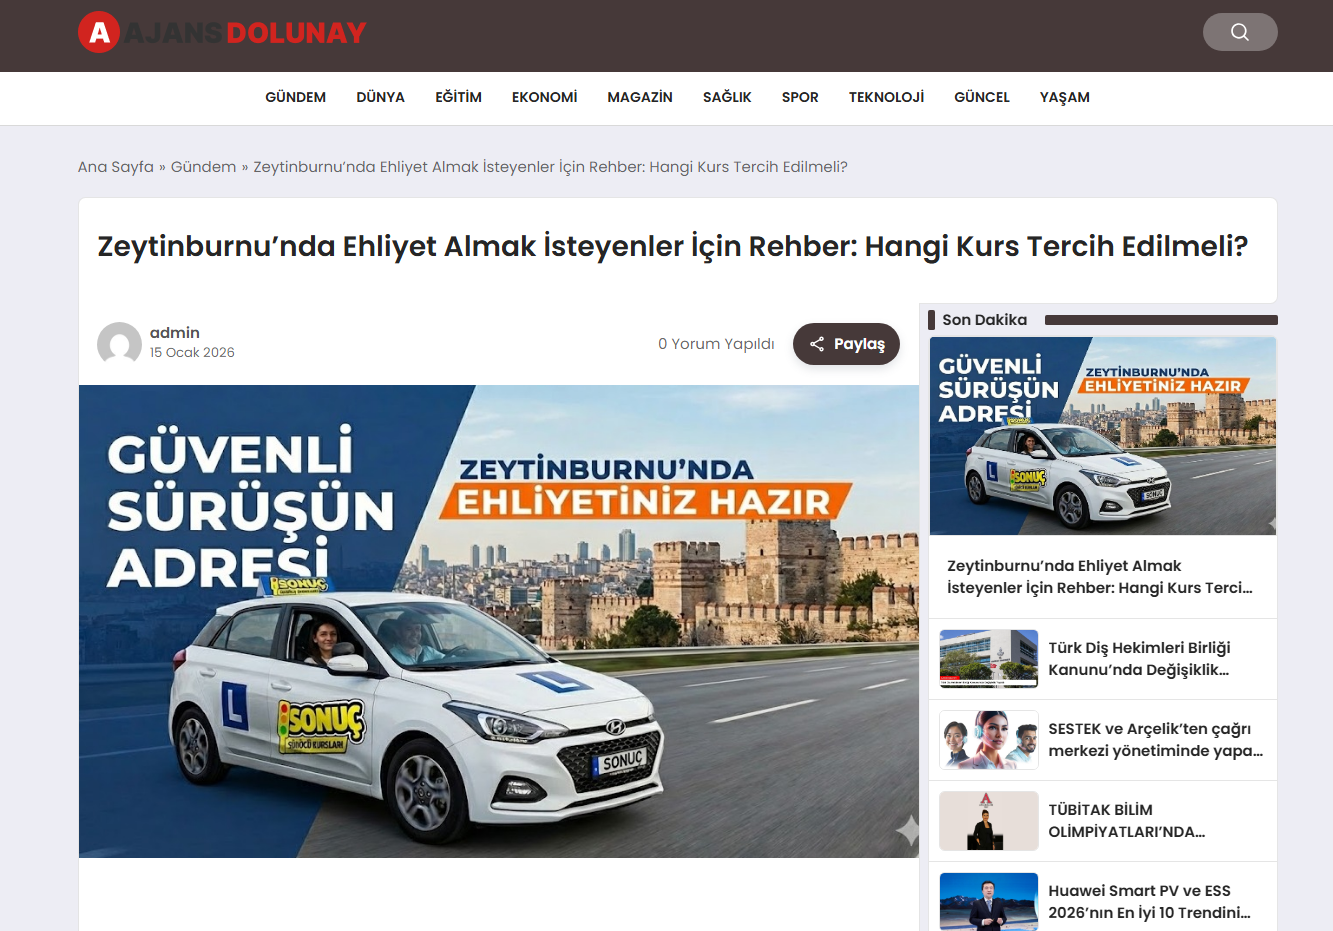Open the SESTEK ve Arçelik news headline

pyautogui.click(x=1155, y=740)
